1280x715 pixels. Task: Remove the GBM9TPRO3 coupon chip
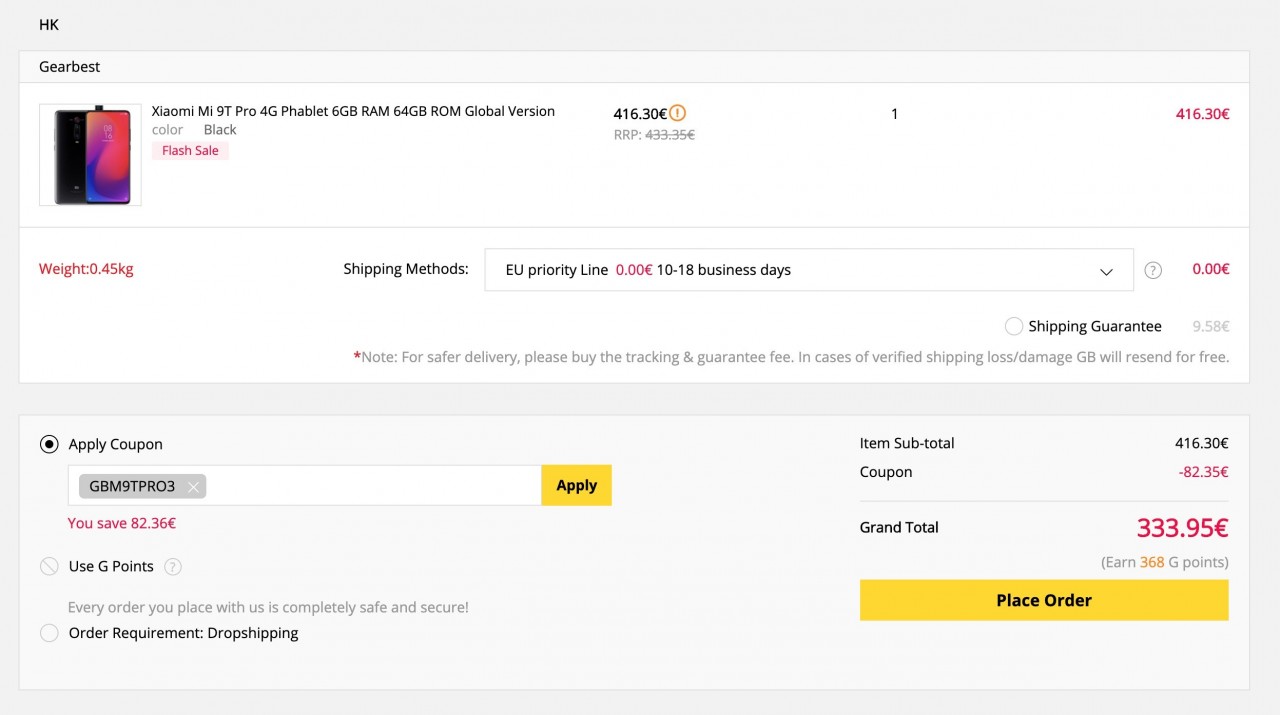click(193, 487)
